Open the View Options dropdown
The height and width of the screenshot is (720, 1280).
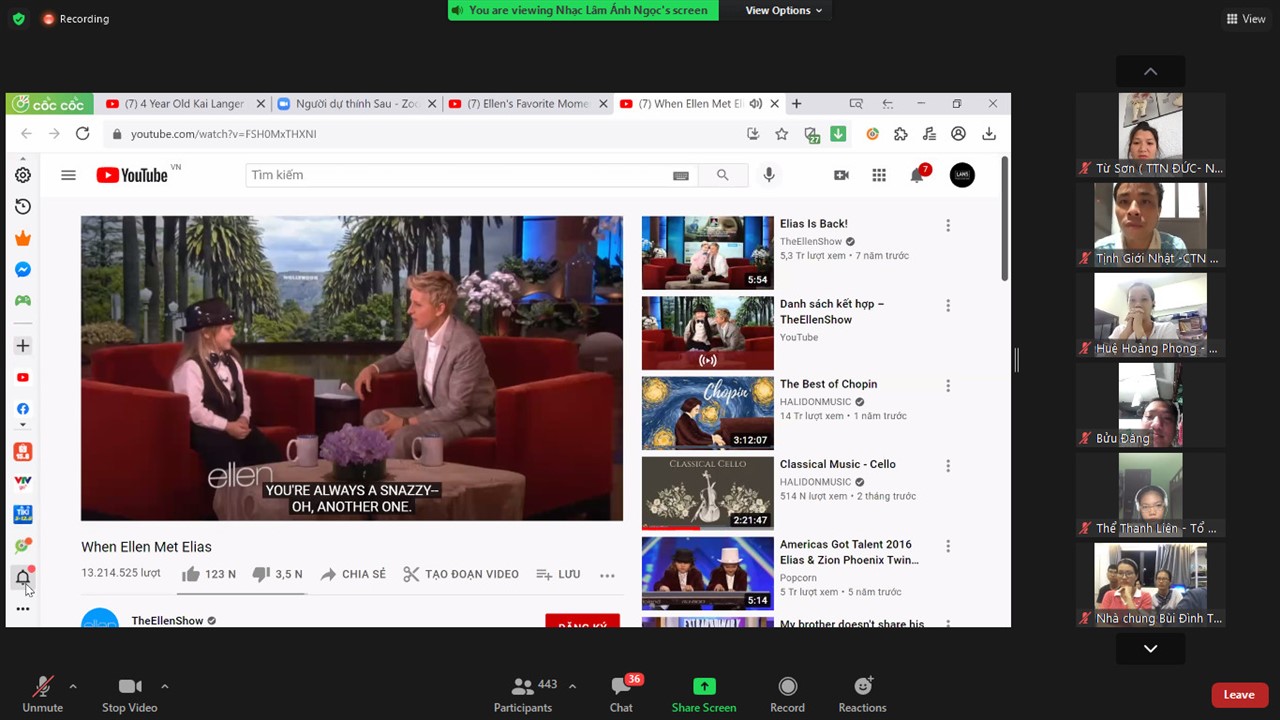pos(783,11)
